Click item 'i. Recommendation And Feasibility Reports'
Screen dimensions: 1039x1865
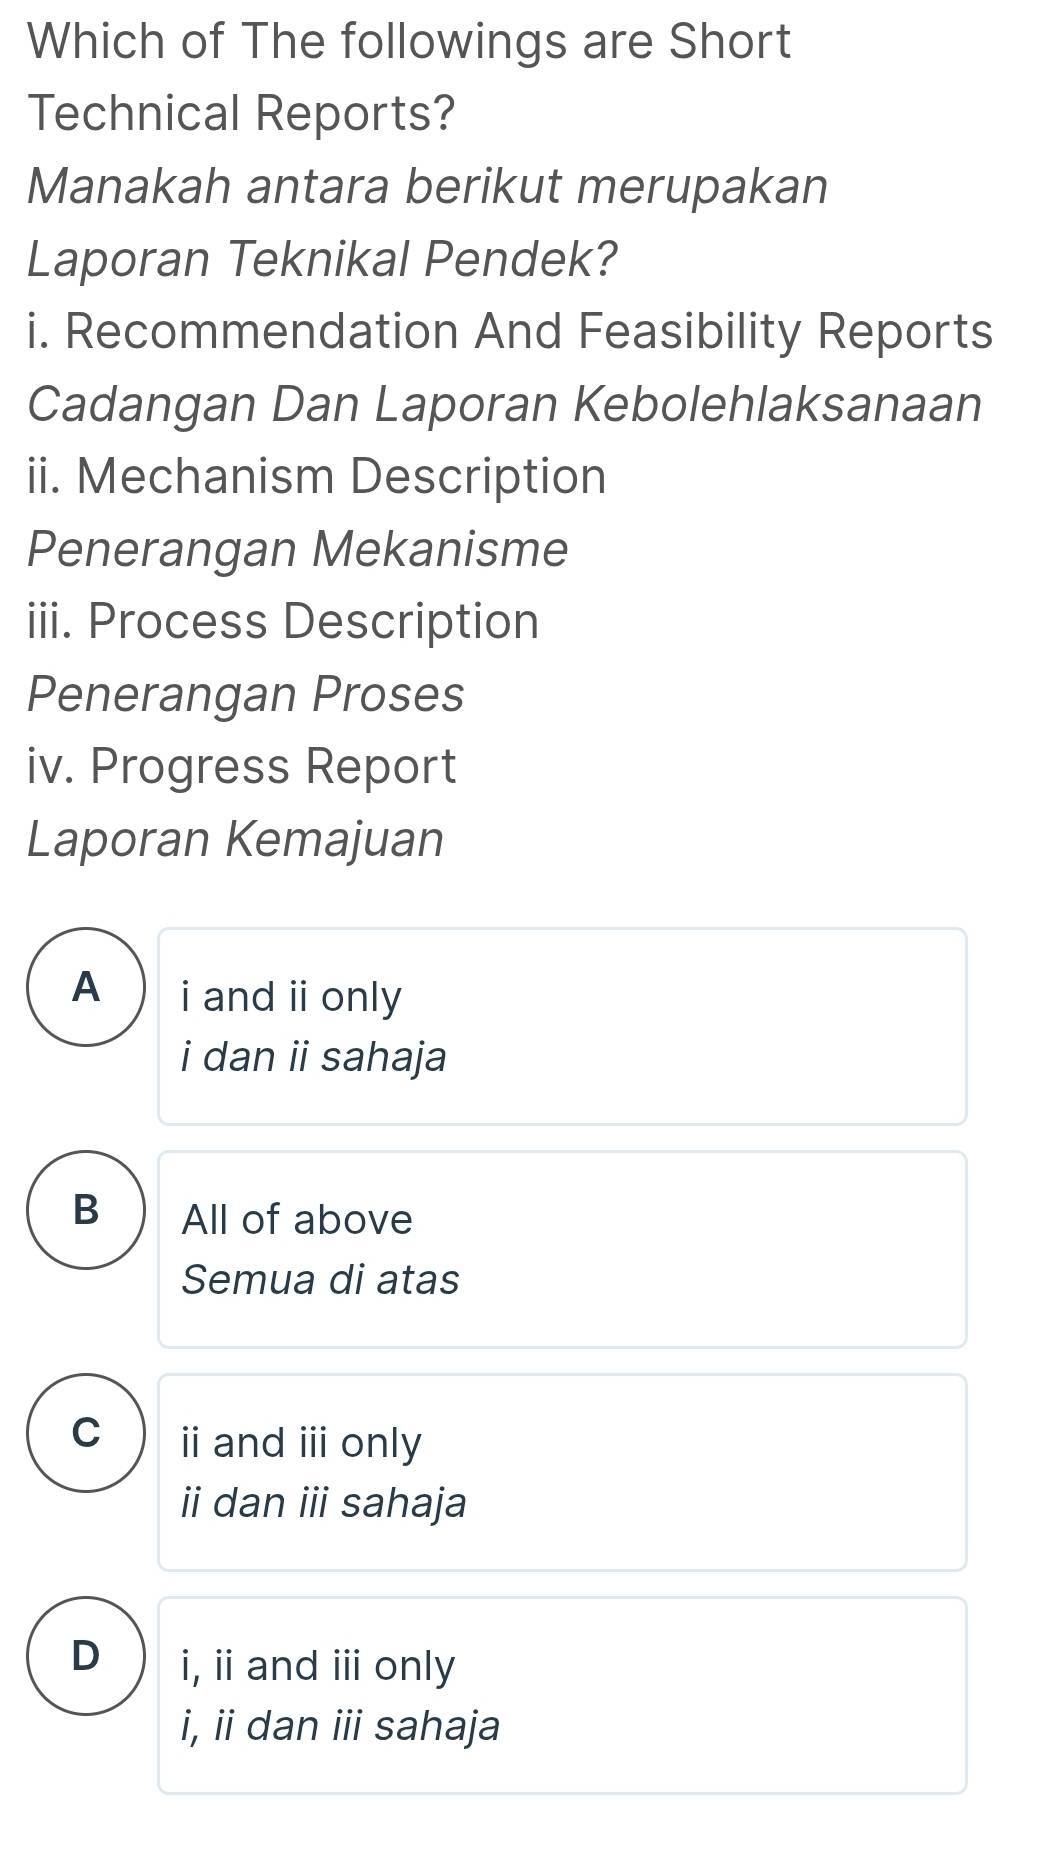point(510,330)
